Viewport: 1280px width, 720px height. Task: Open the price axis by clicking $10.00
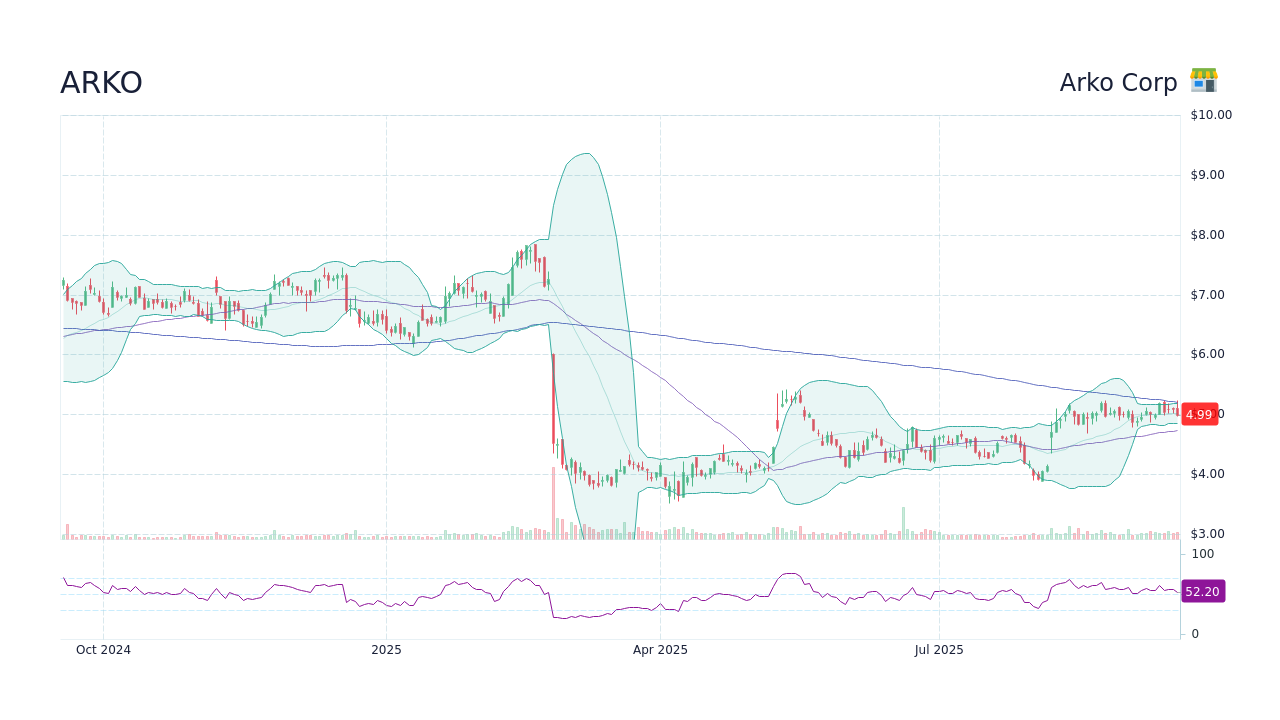(1209, 114)
